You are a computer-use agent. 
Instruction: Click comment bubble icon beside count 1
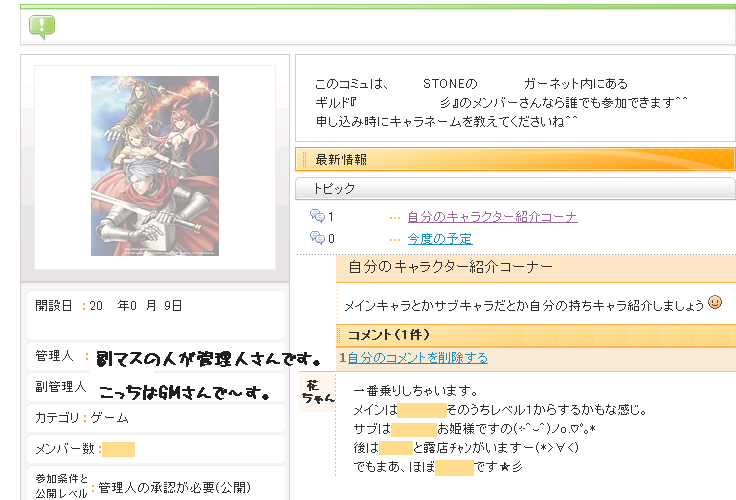coord(317,216)
